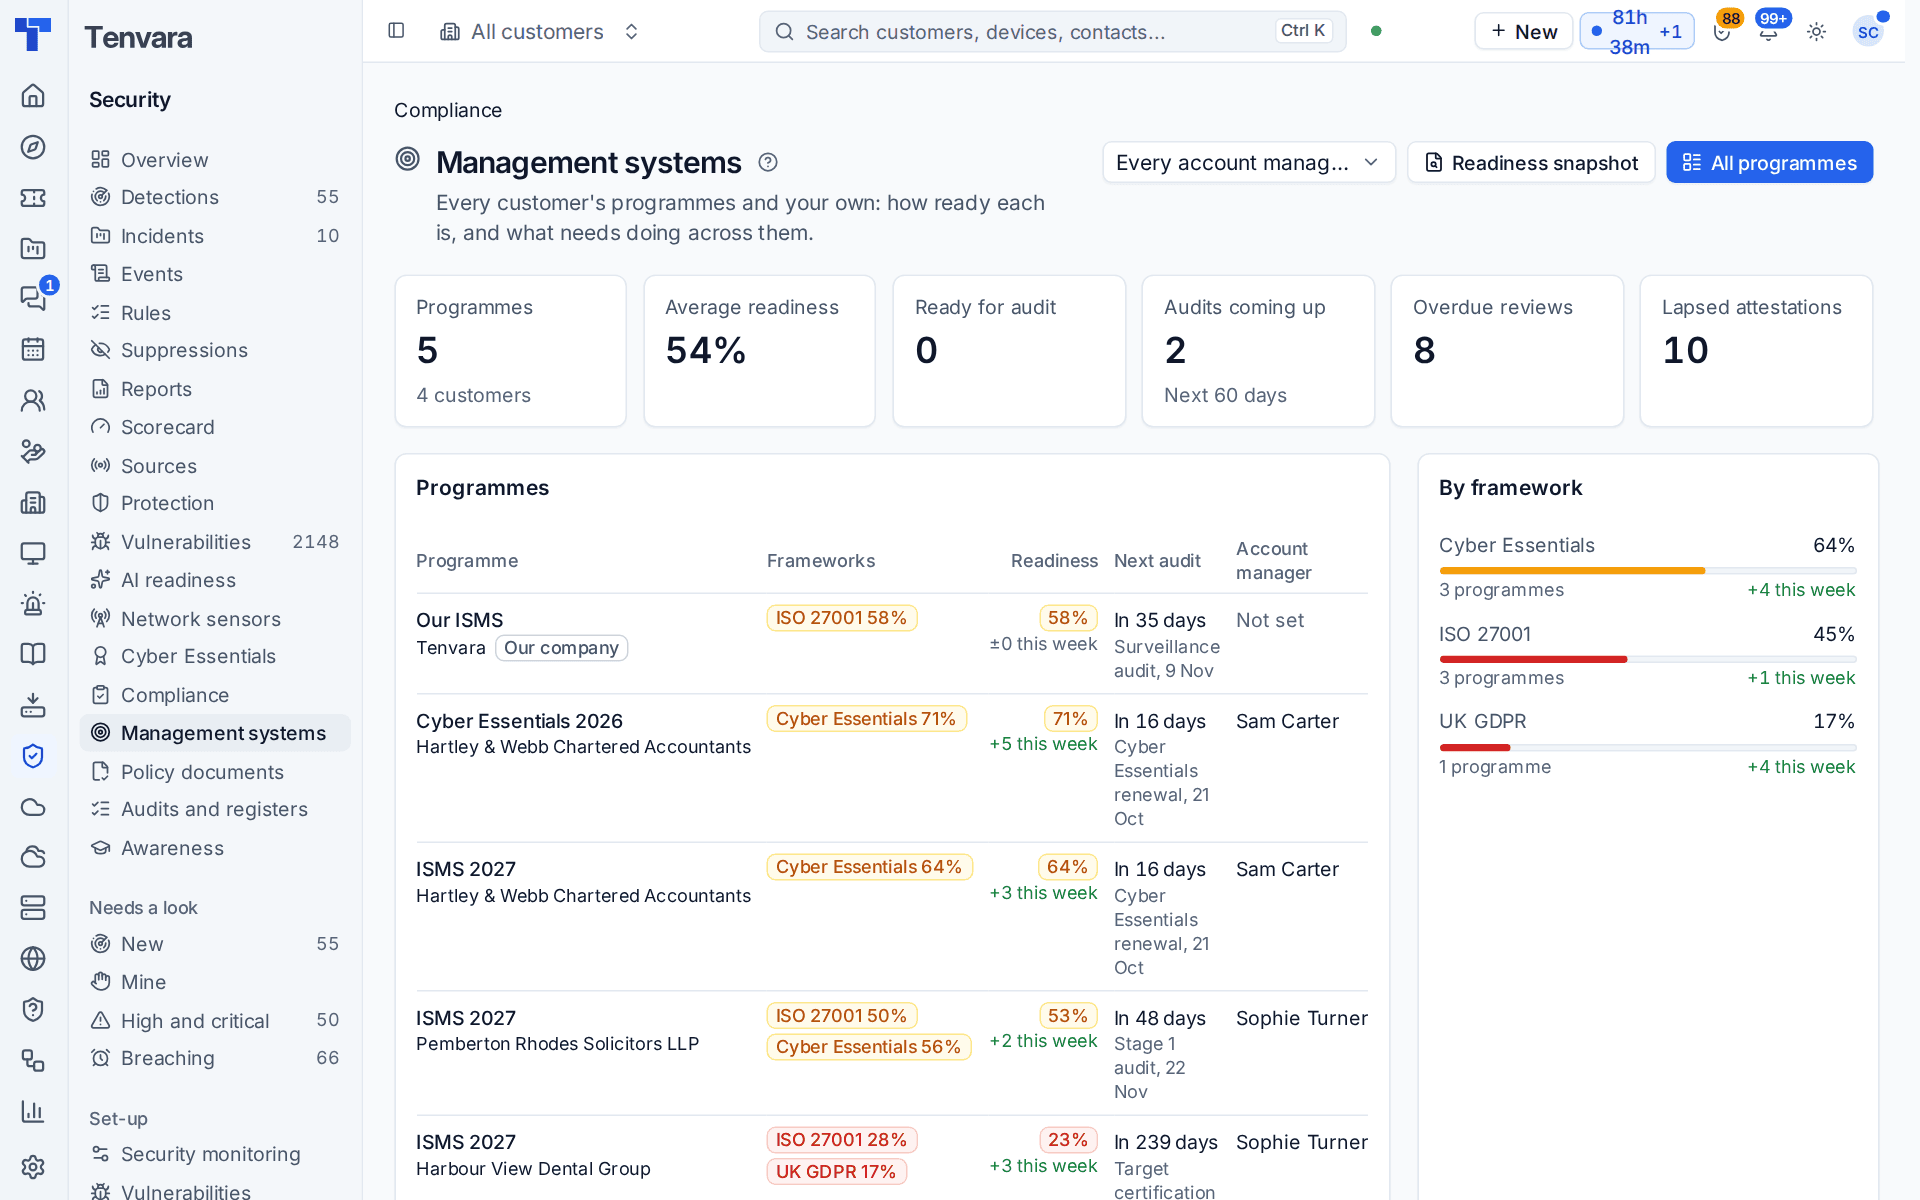Open the globe icon in the left rail
Viewport: 1920px width, 1200px height.
tap(33, 958)
